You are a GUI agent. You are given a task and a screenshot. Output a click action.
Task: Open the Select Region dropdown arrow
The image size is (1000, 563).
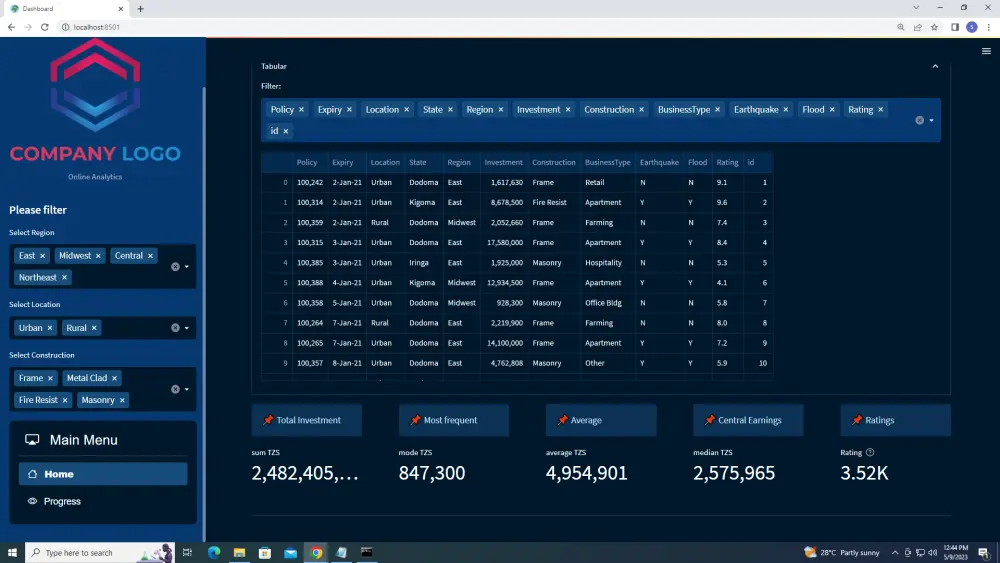coord(187,267)
